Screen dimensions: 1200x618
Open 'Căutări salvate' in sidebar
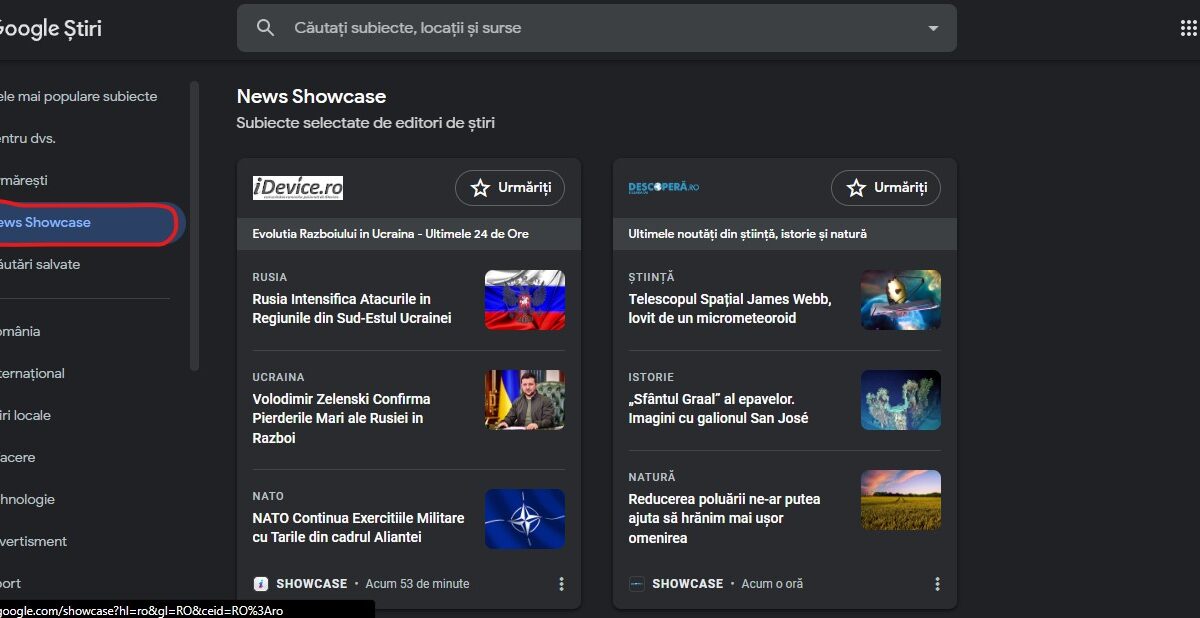click(40, 265)
